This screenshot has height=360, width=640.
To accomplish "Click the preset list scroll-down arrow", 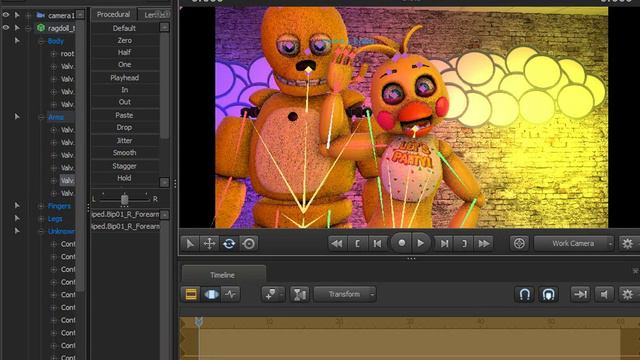I will point(164,182).
